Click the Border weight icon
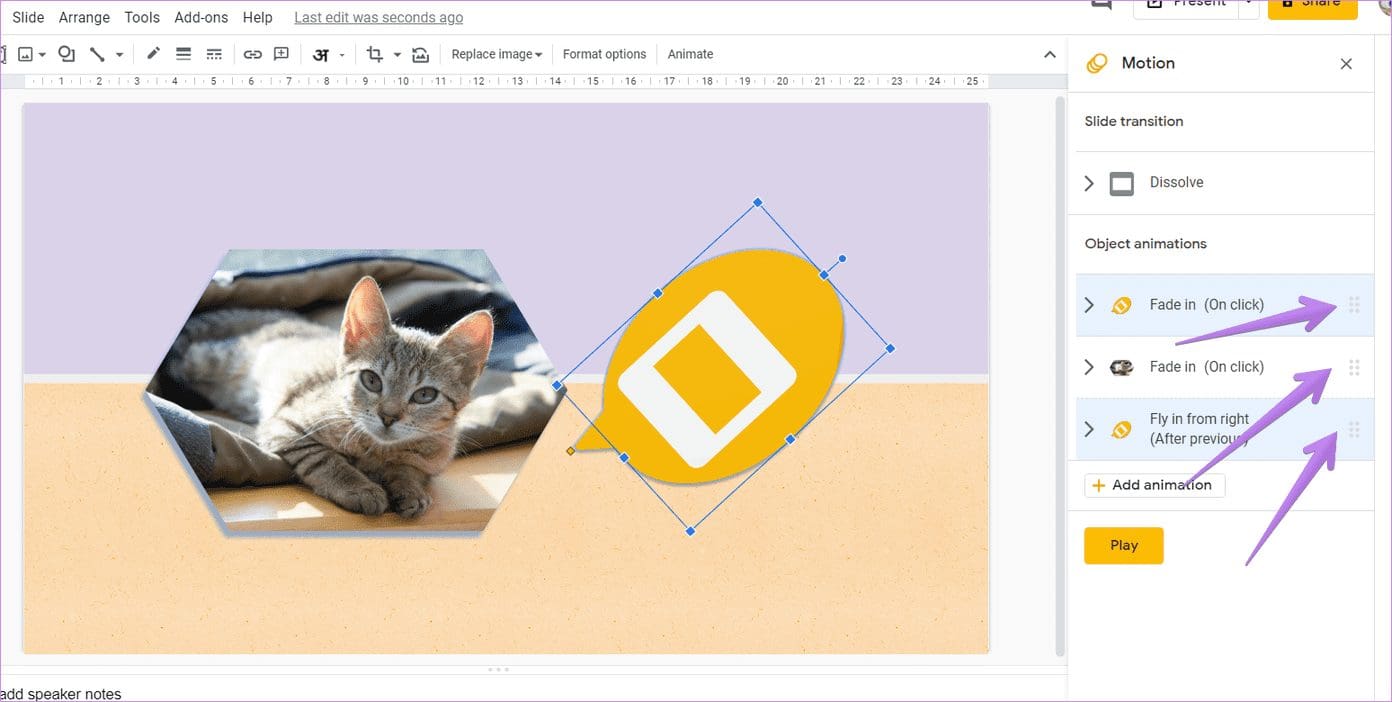 pyautogui.click(x=183, y=54)
